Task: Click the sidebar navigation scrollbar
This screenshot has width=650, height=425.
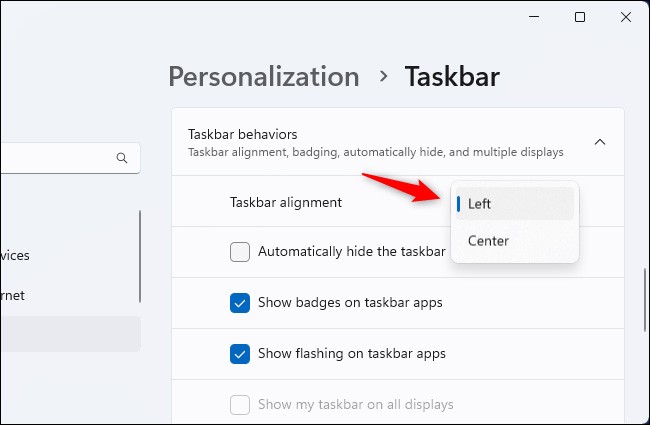Action: (140, 255)
